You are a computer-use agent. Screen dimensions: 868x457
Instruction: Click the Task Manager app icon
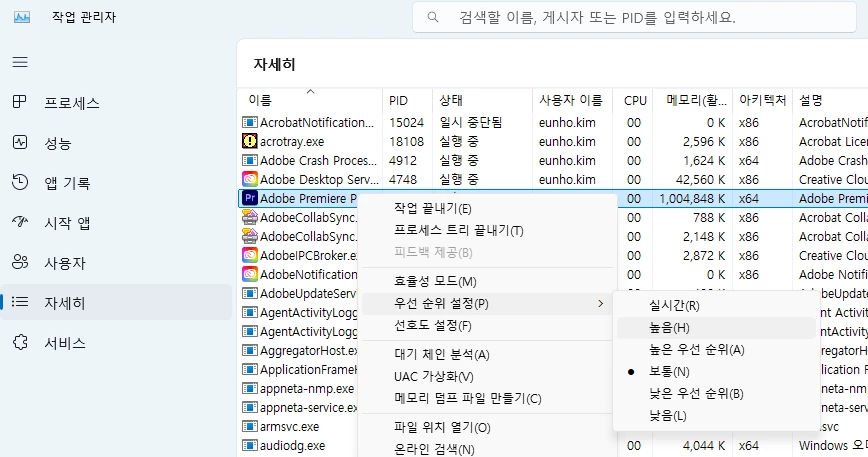pos(22,17)
